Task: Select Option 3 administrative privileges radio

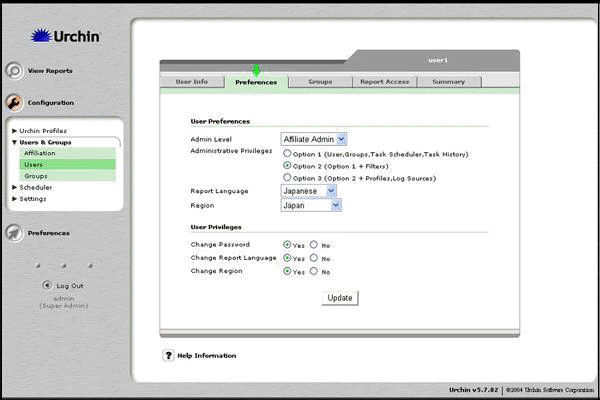Action: pyautogui.click(x=288, y=177)
